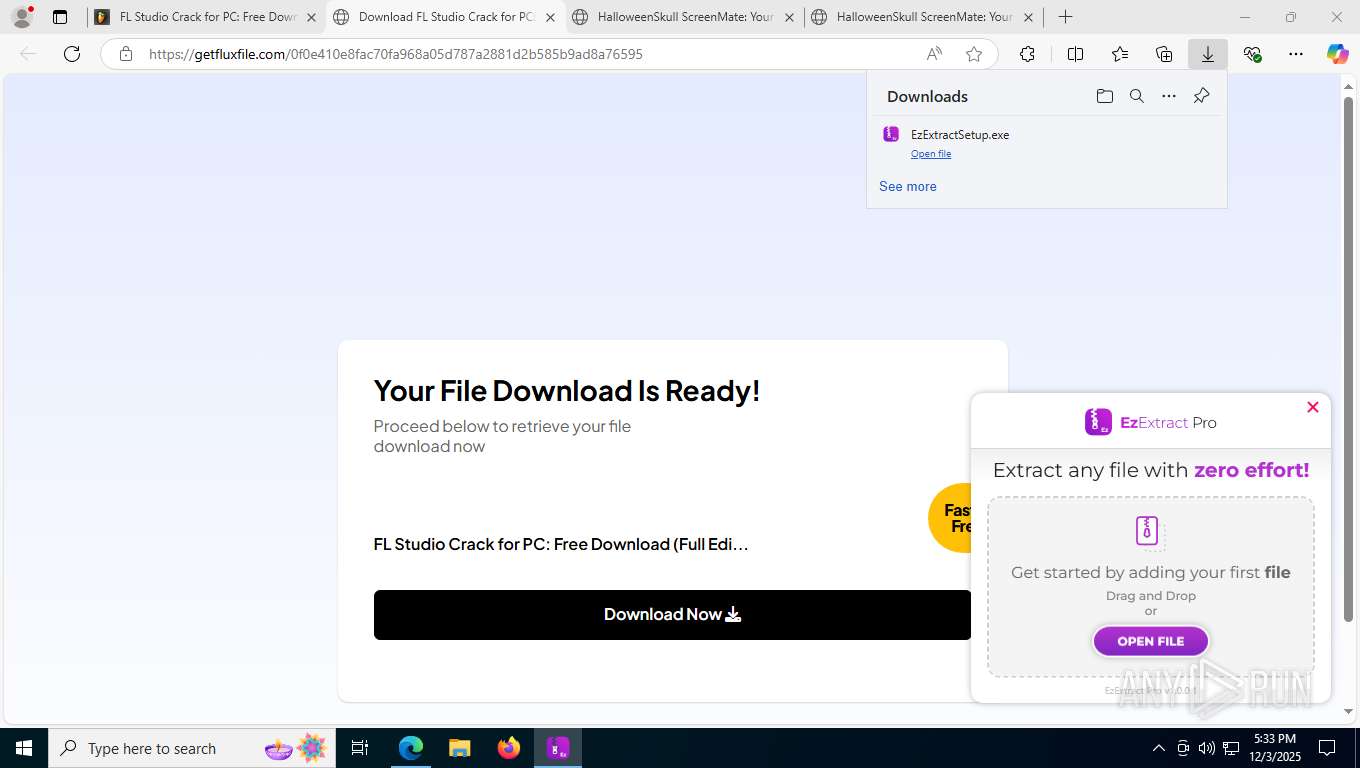Add this page to favorites star

click(974, 54)
